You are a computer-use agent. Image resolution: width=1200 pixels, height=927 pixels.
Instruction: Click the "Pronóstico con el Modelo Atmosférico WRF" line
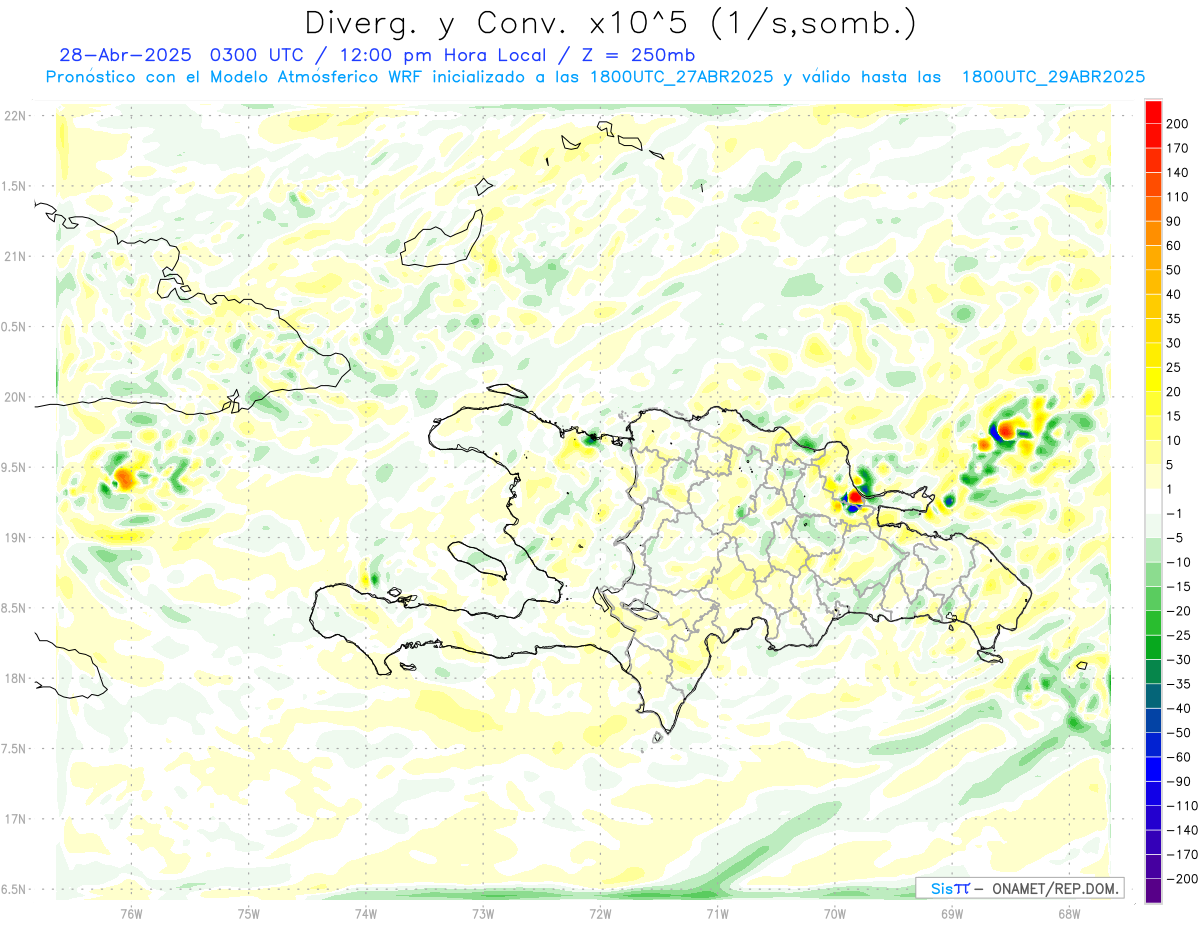click(234, 77)
